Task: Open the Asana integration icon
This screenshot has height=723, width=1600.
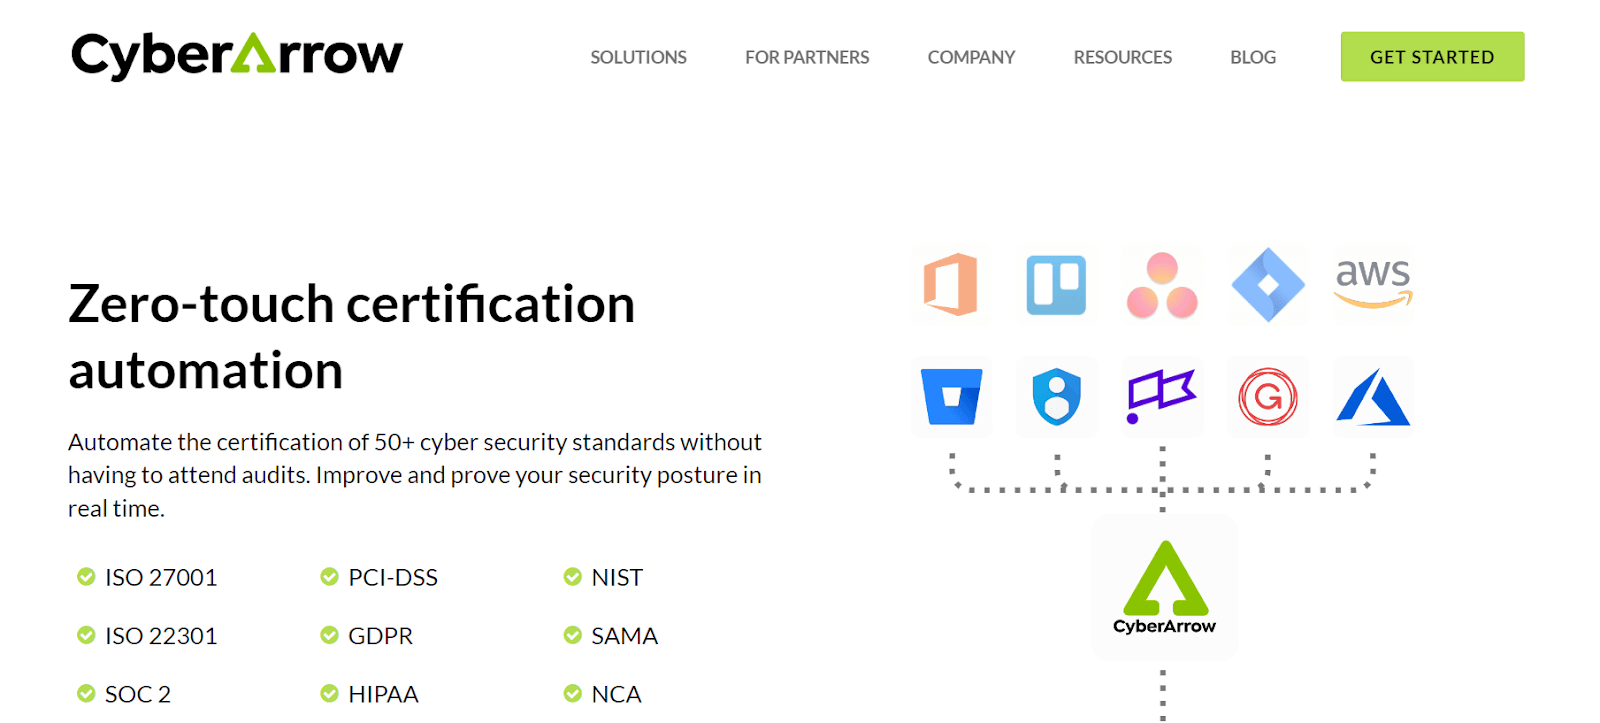Action: (1161, 285)
